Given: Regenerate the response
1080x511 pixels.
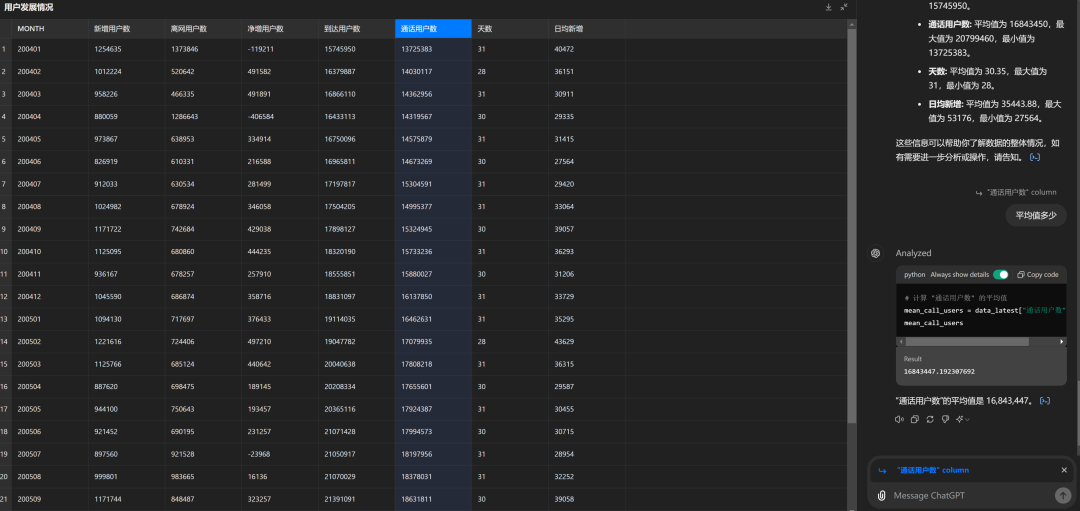Looking at the screenshot, I should tap(930, 419).
